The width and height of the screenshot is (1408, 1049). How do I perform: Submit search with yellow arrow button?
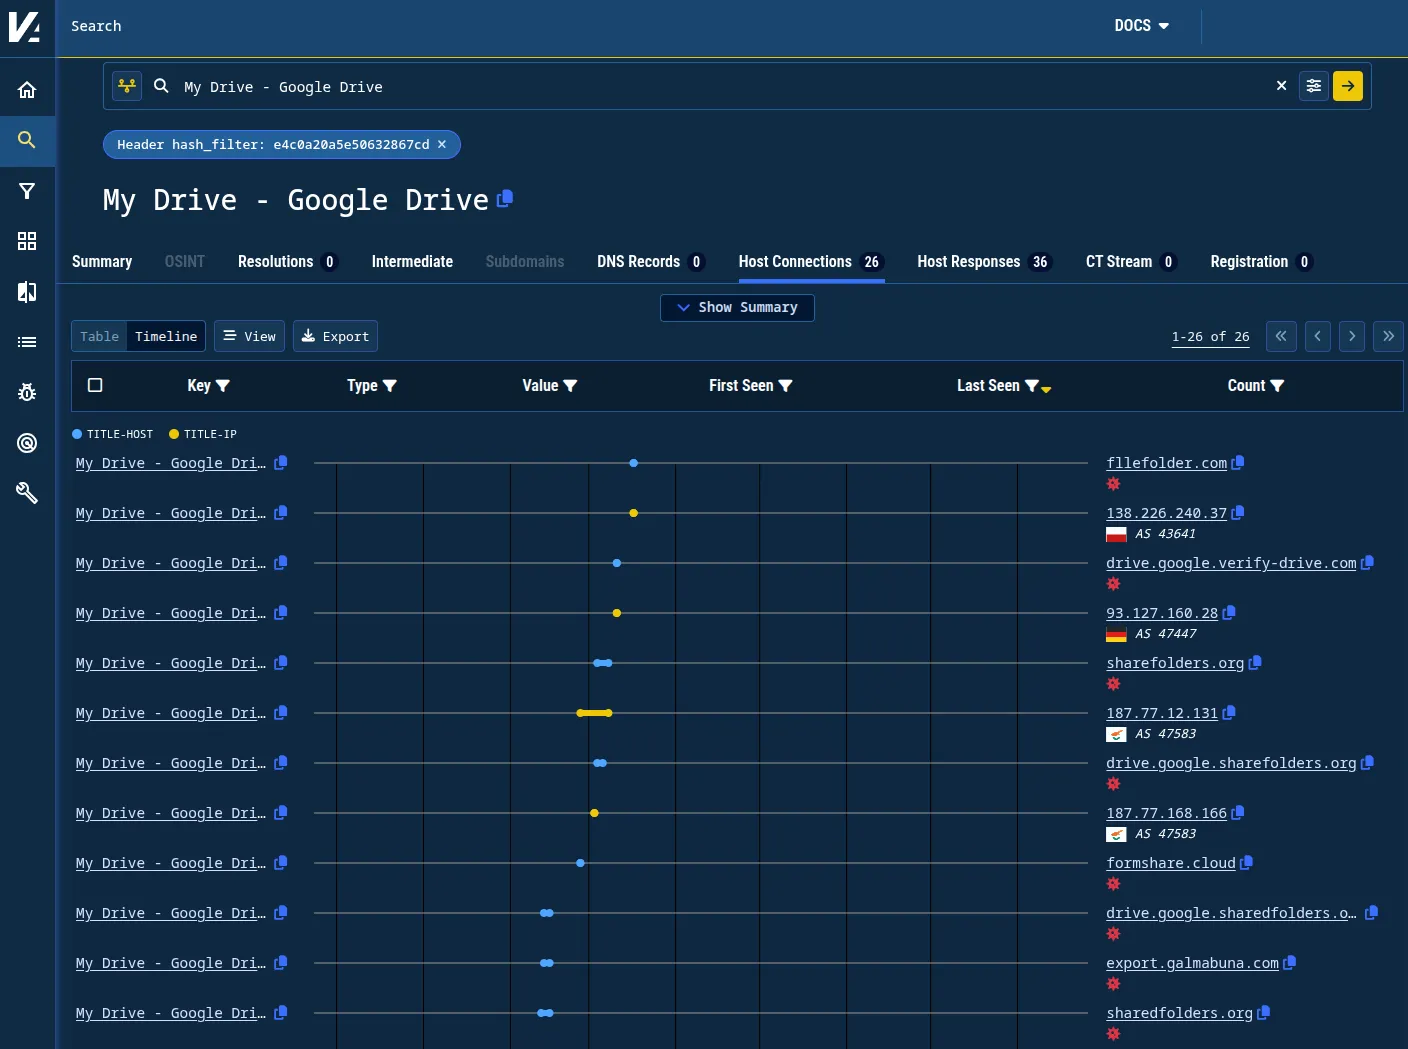[1348, 86]
